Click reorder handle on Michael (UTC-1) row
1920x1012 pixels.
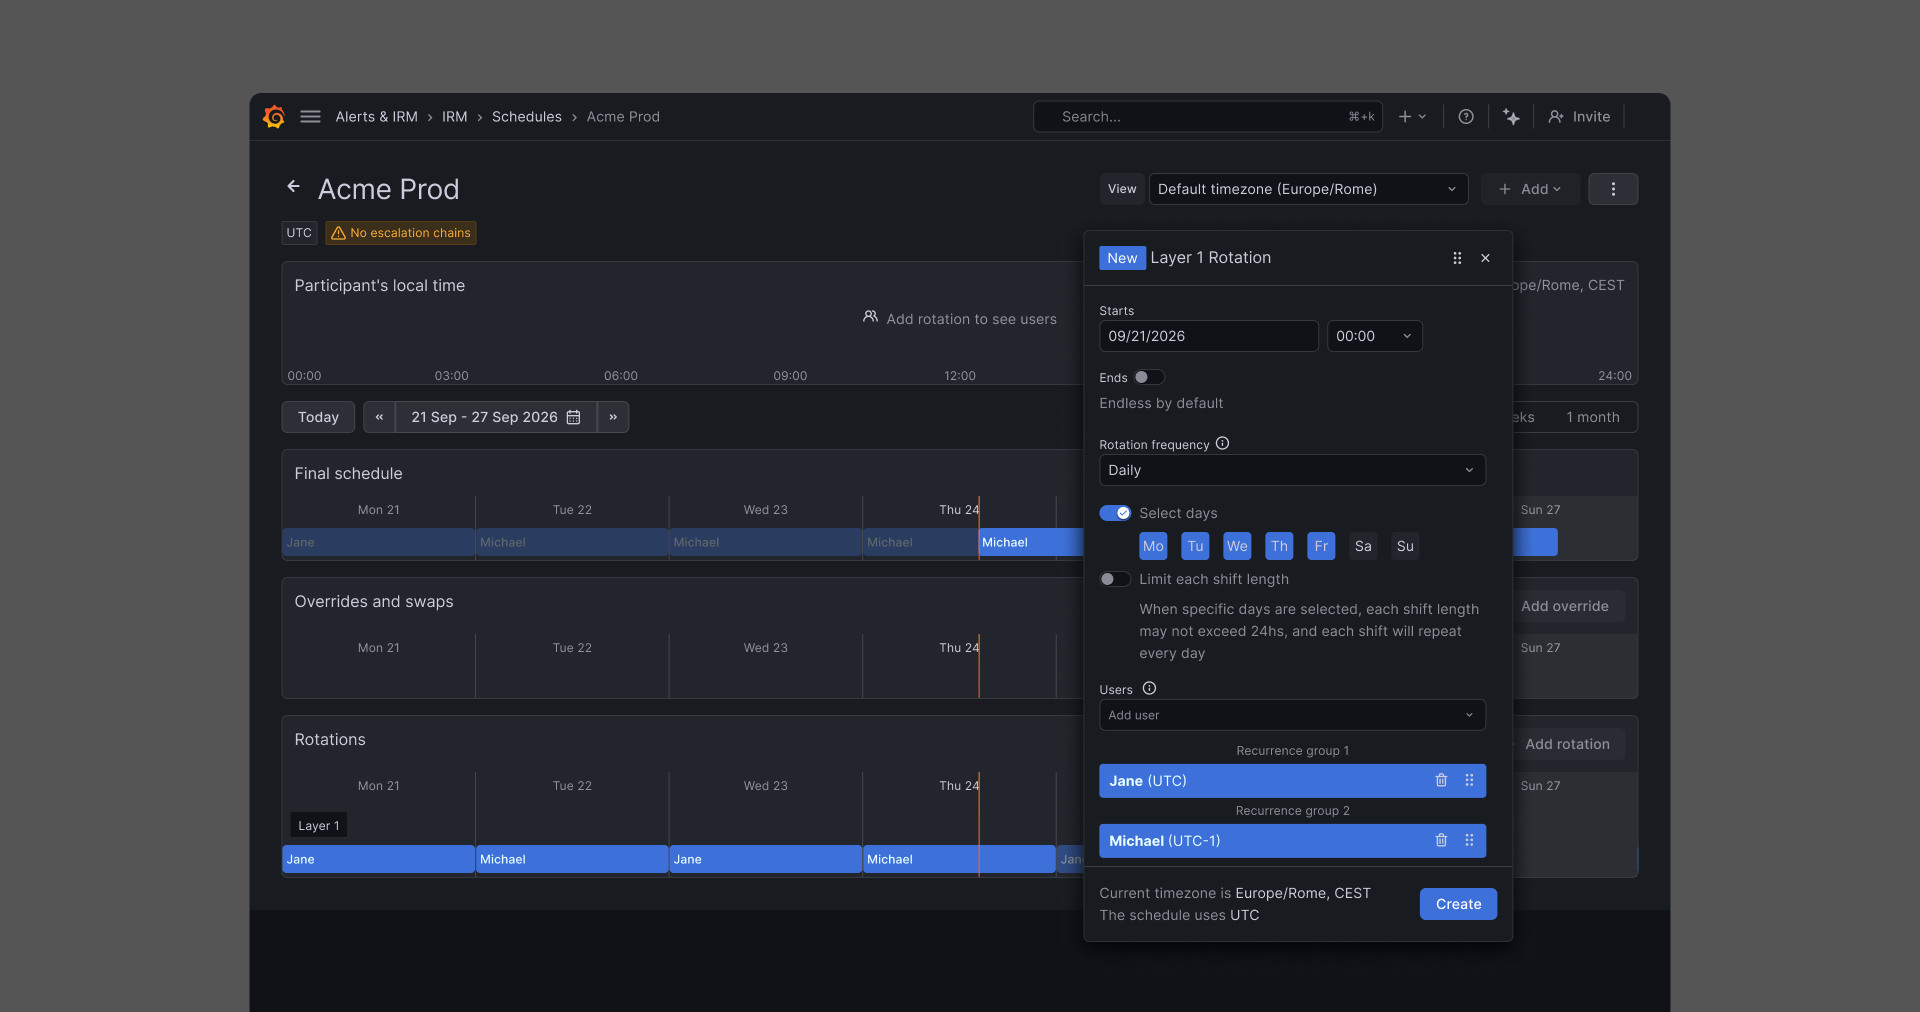click(x=1469, y=841)
